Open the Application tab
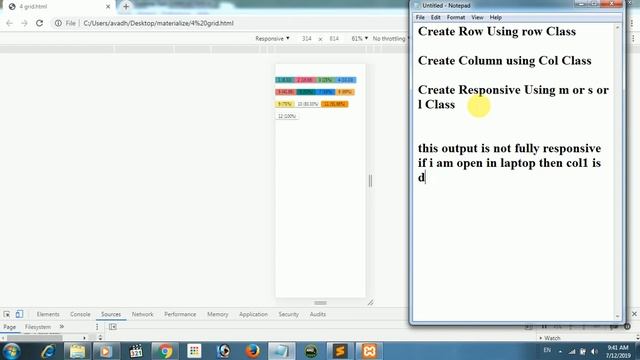The image size is (640, 360). (x=253, y=314)
